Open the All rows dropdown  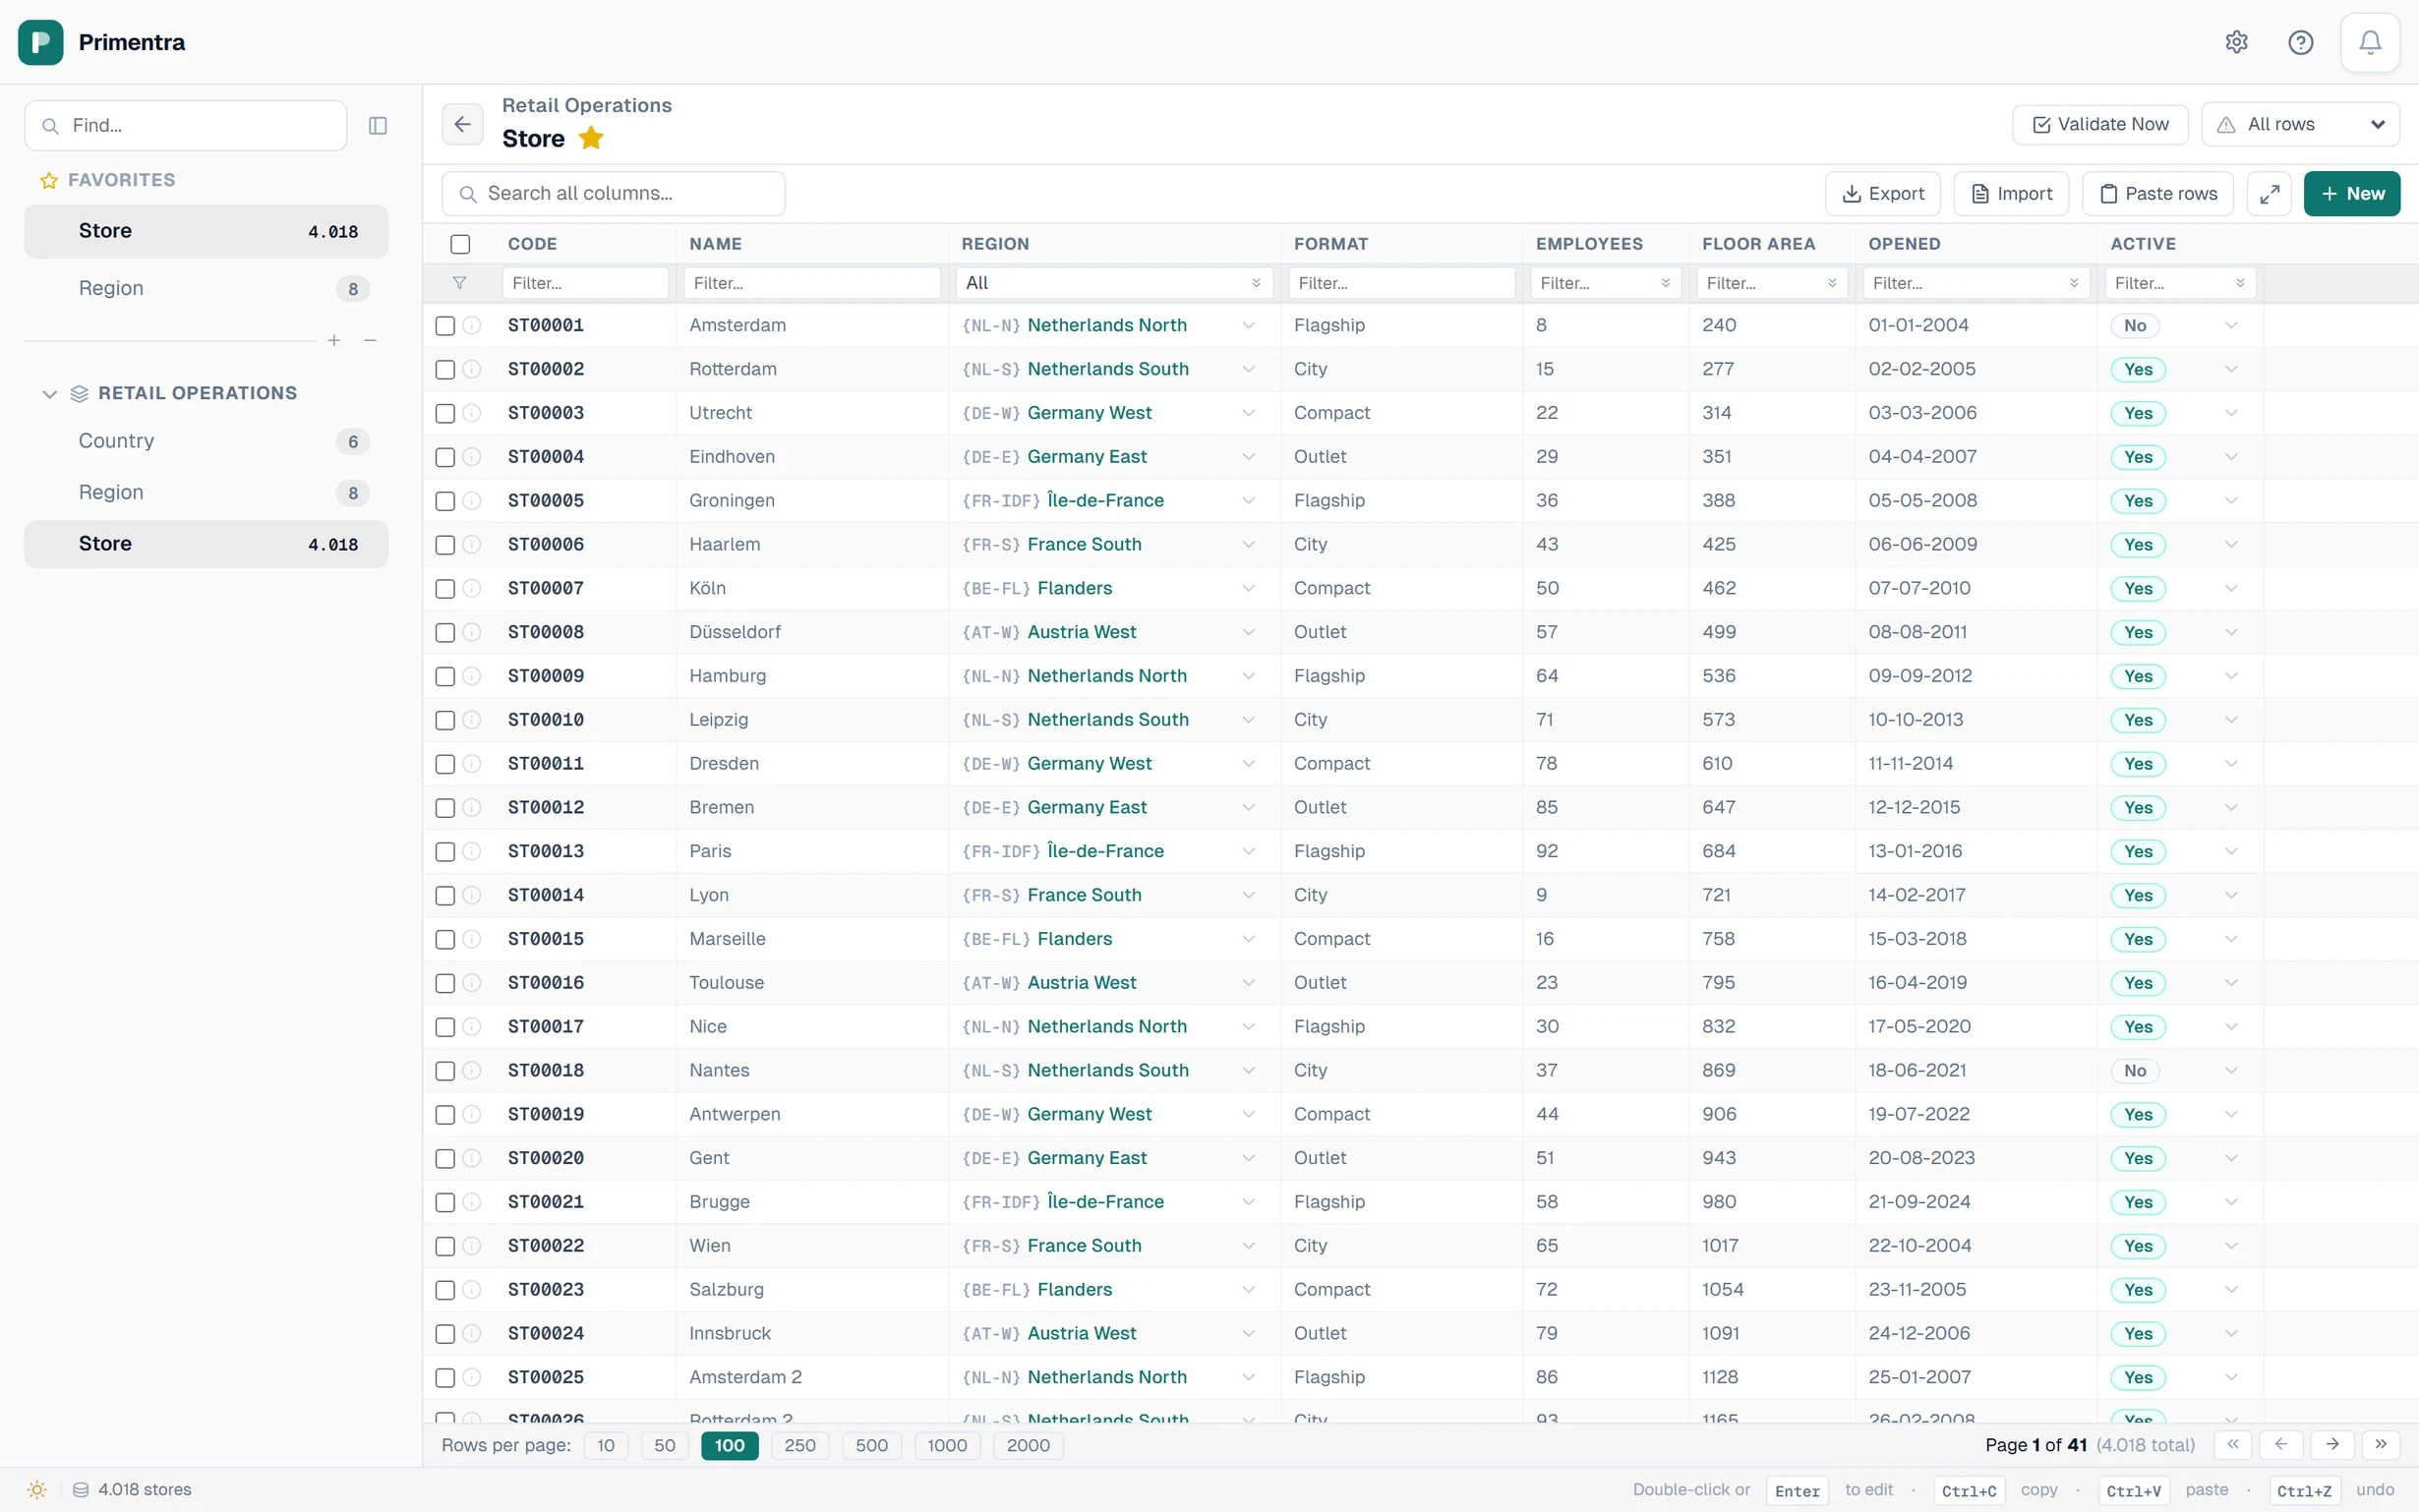pos(2300,124)
